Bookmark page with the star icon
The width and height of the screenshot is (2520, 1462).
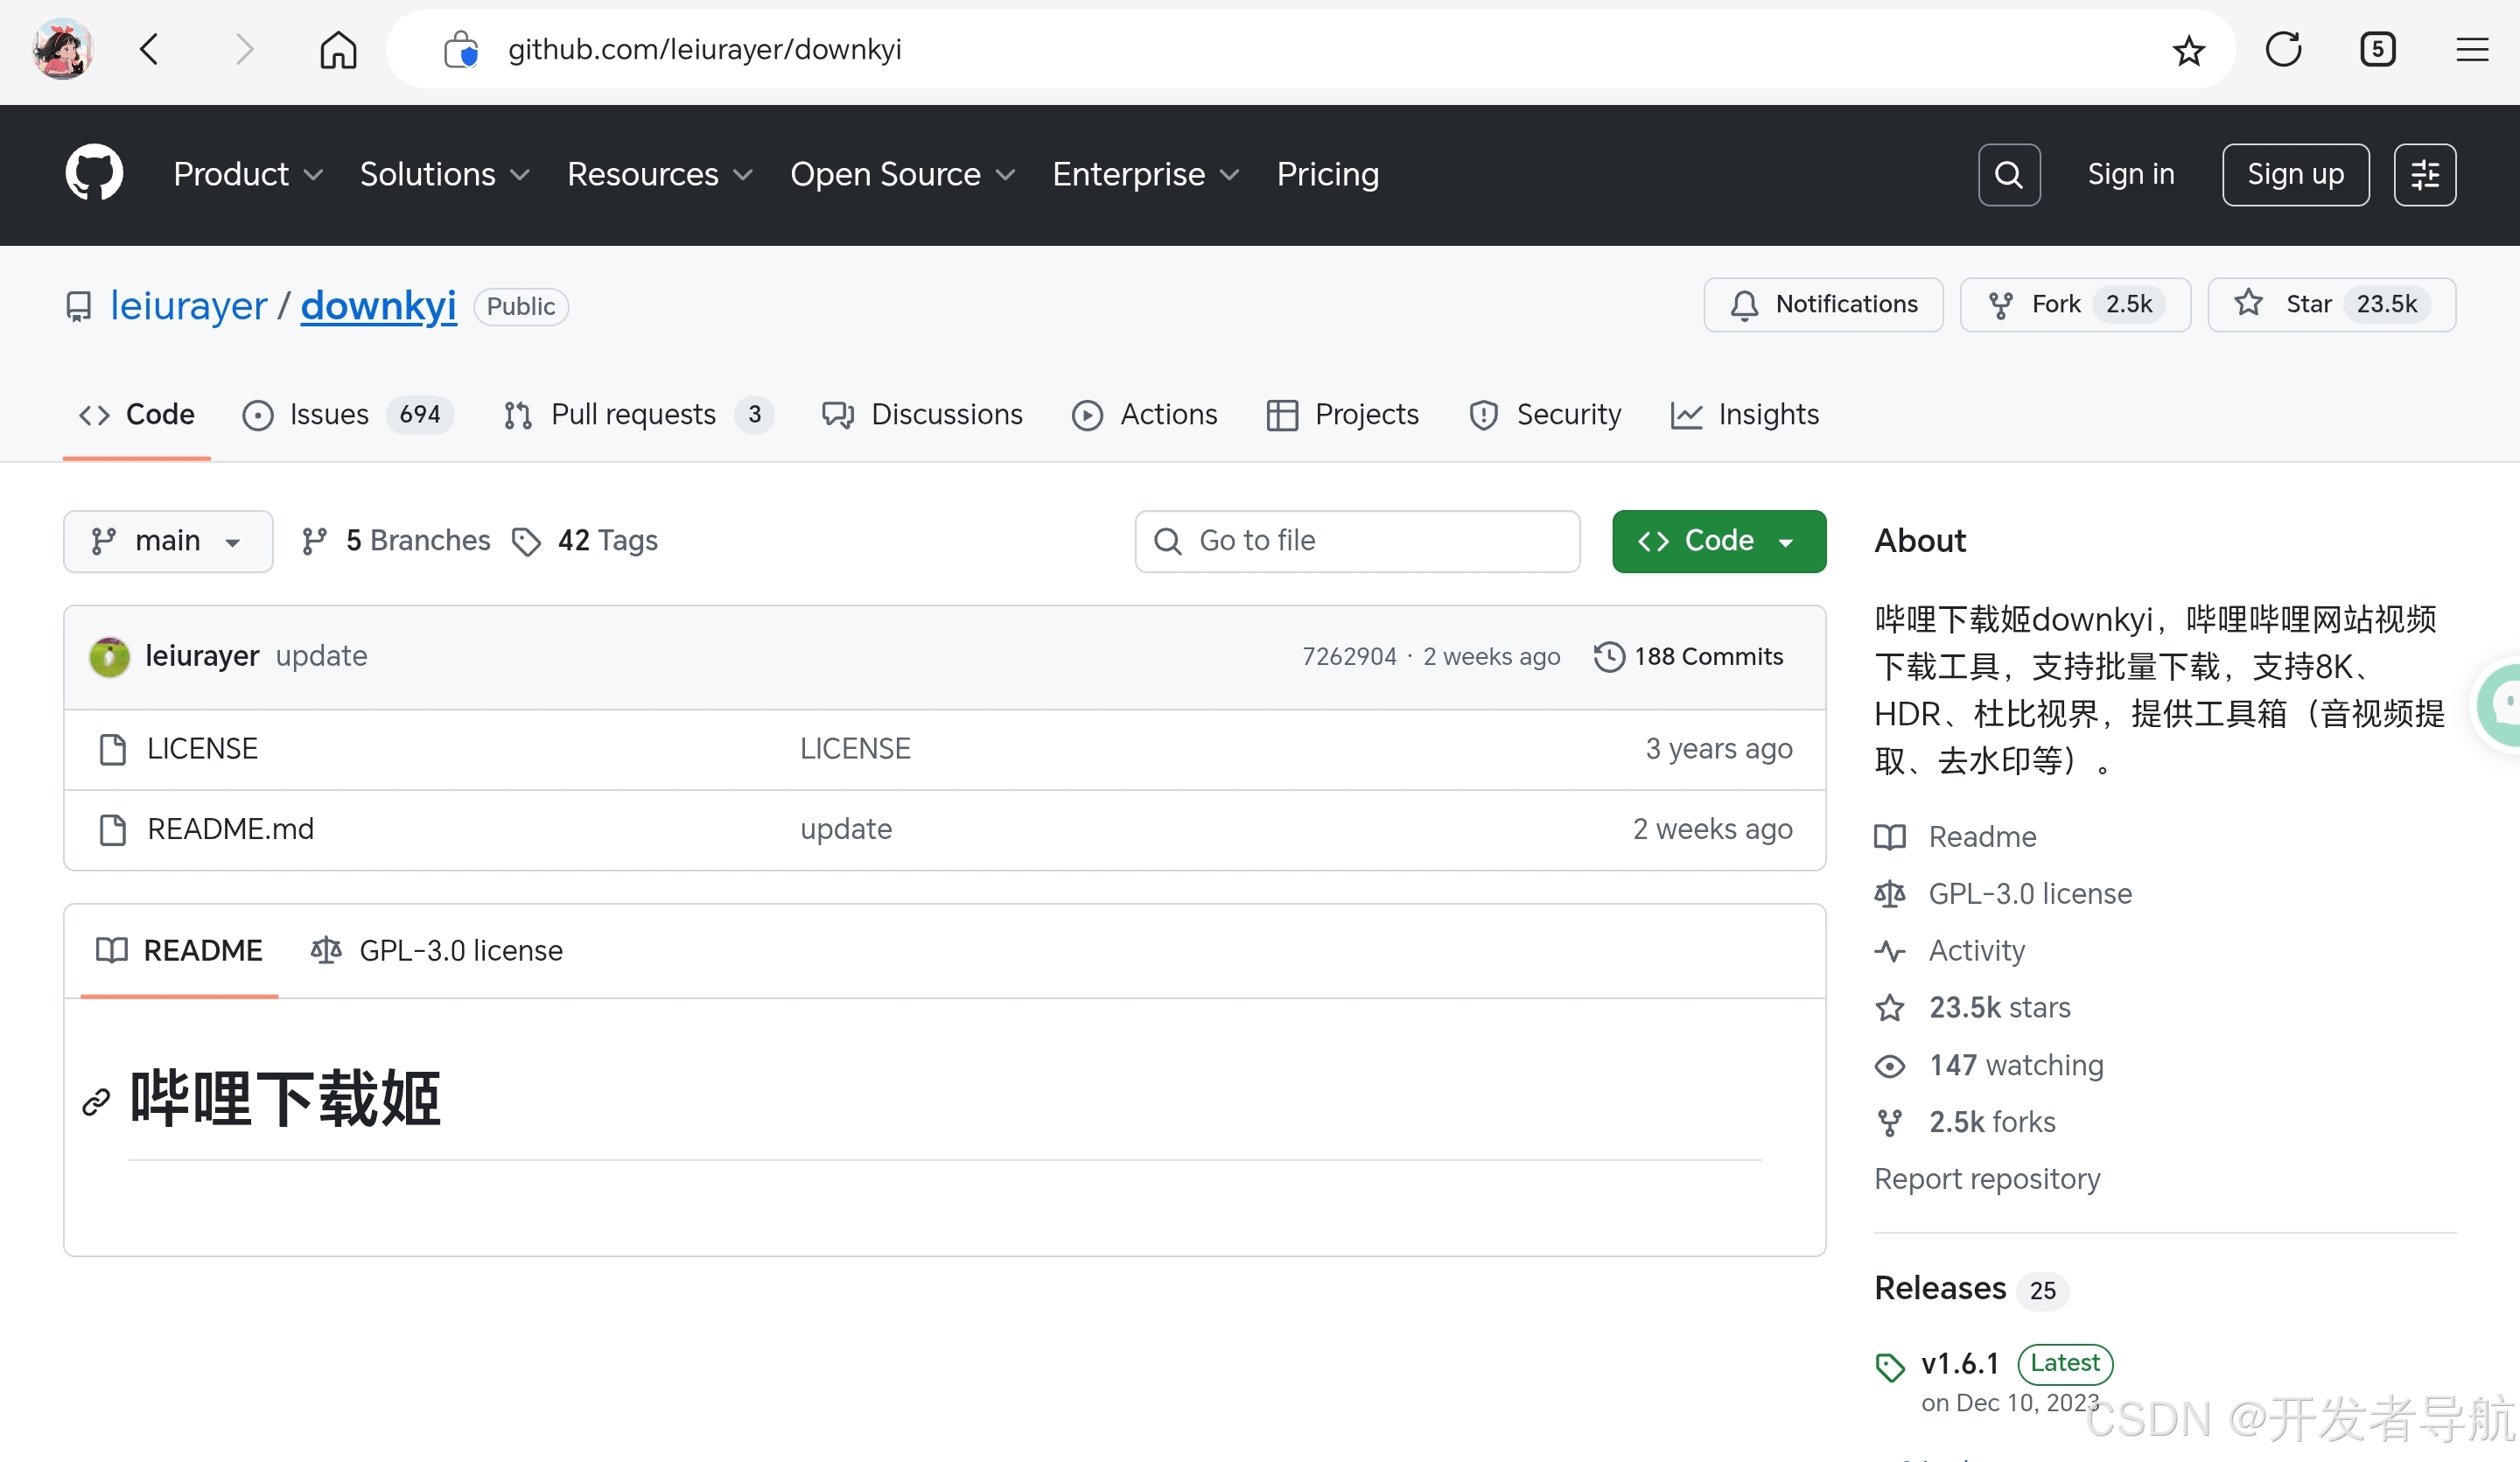point(2189,49)
